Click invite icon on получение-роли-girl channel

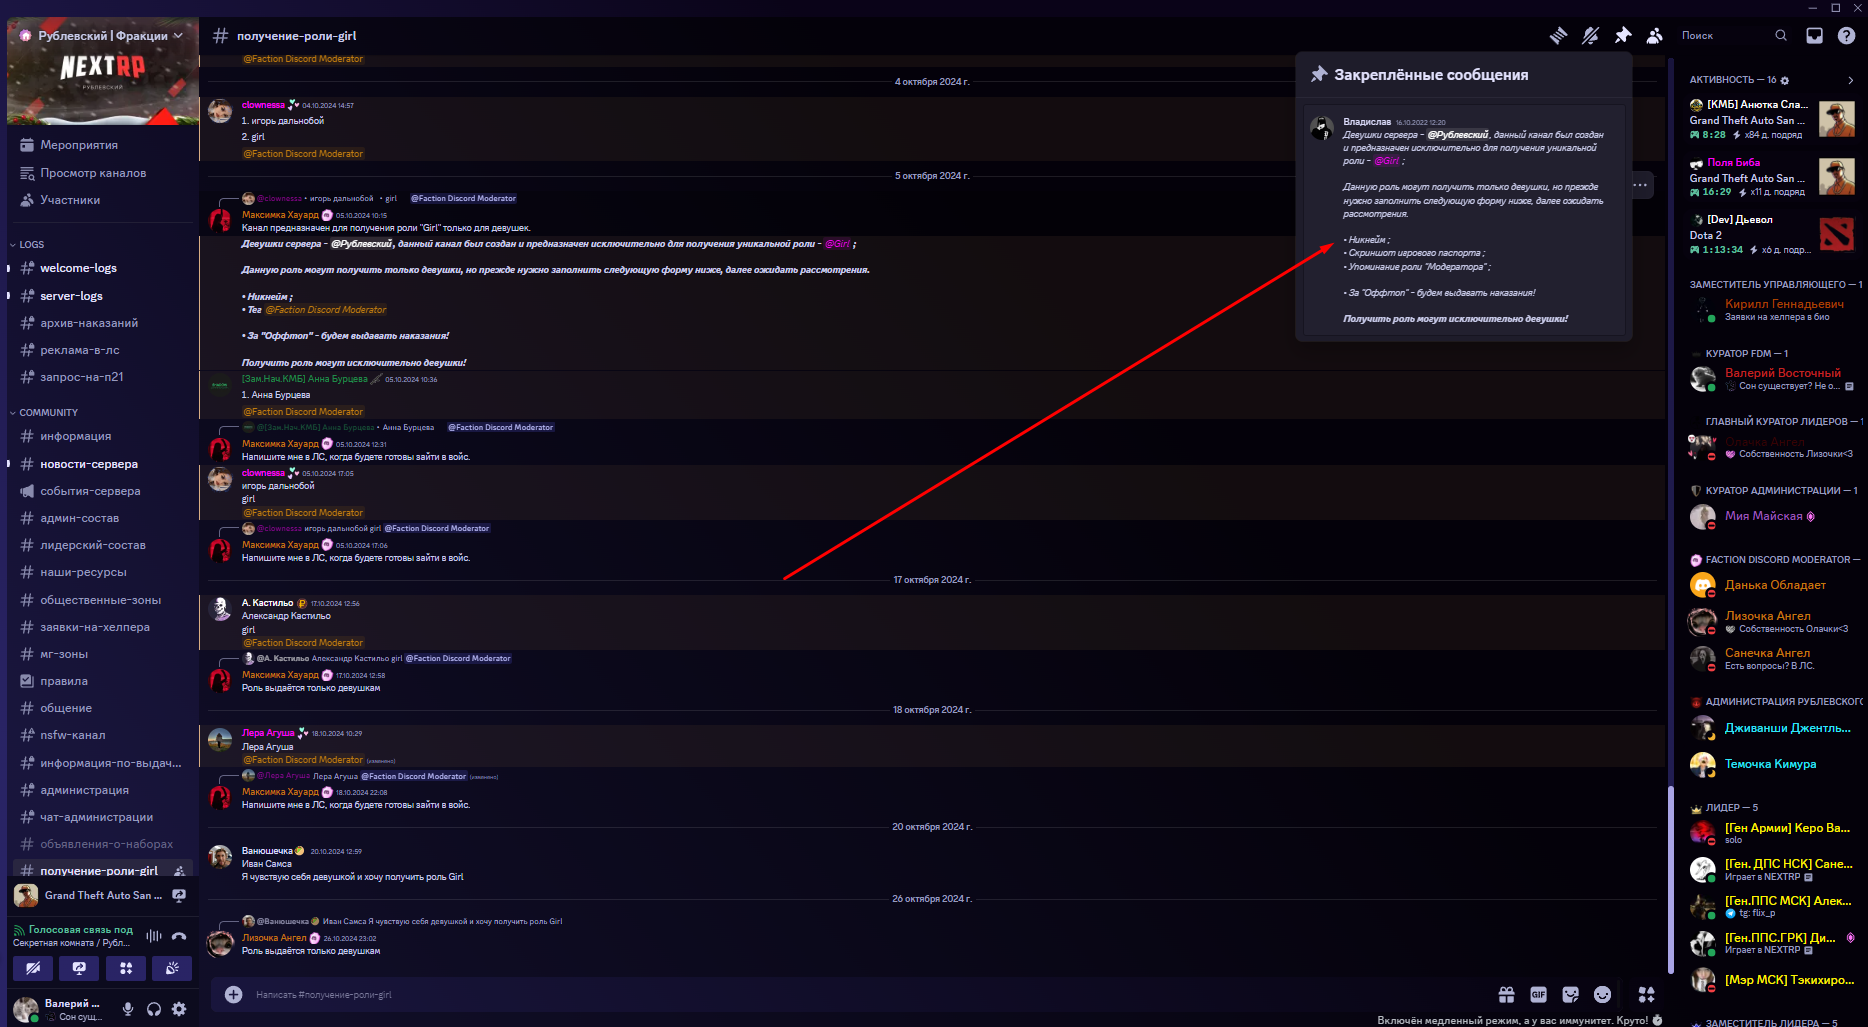point(179,871)
